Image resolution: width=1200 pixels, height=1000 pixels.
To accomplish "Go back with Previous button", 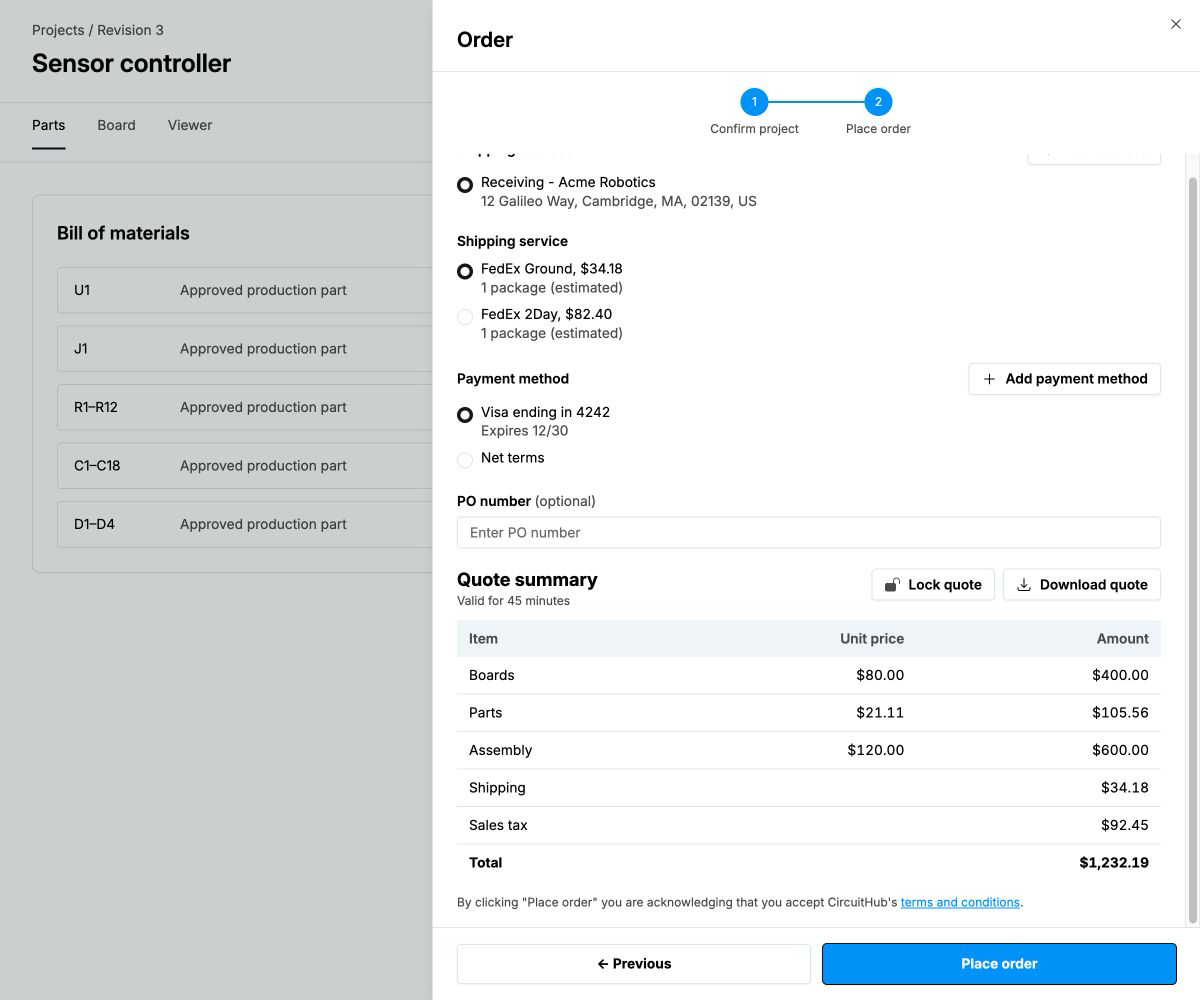I will [x=634, y=964].
